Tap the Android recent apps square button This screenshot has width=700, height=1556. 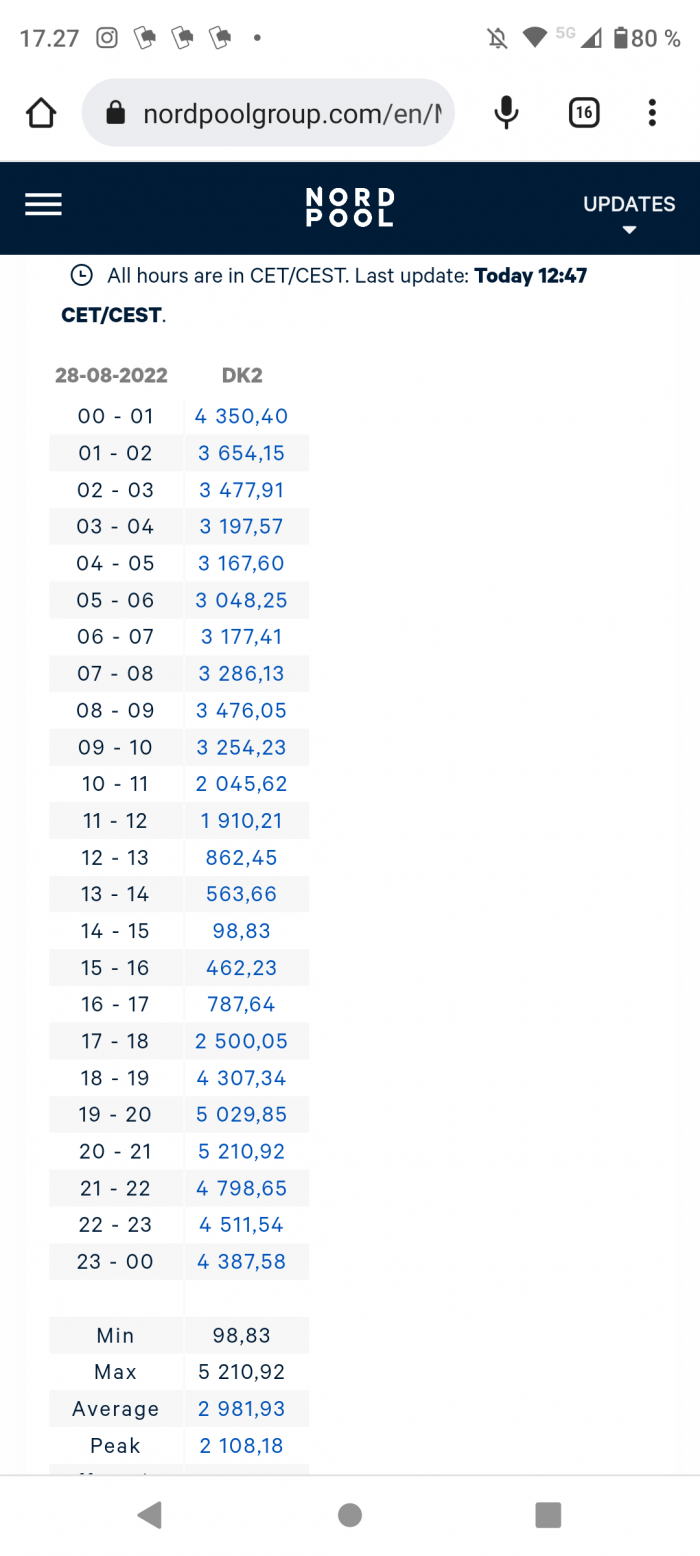coord(548,1515)
